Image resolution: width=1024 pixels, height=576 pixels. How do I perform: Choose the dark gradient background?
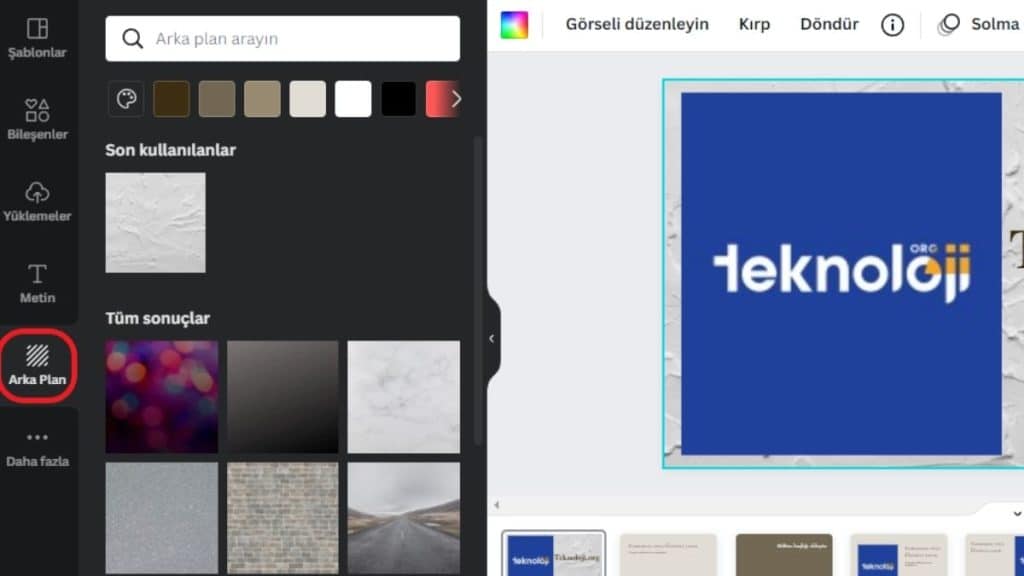tap(283, 396)
